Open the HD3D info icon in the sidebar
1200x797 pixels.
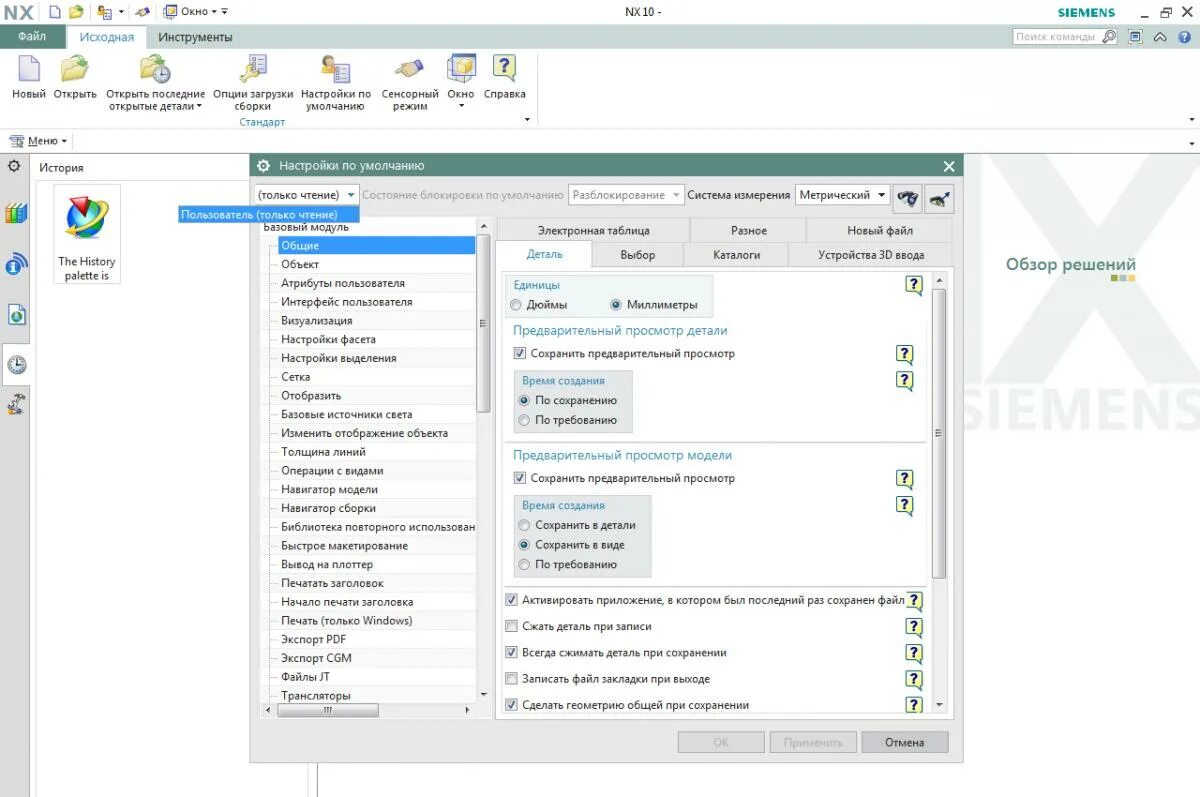pyautogui.click(x=16, y=264)
